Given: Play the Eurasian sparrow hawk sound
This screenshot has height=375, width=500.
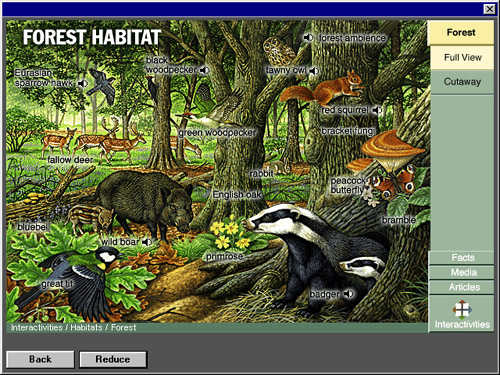Looking at the screenshot, I should pyautogui.click(x=83, y=83).
